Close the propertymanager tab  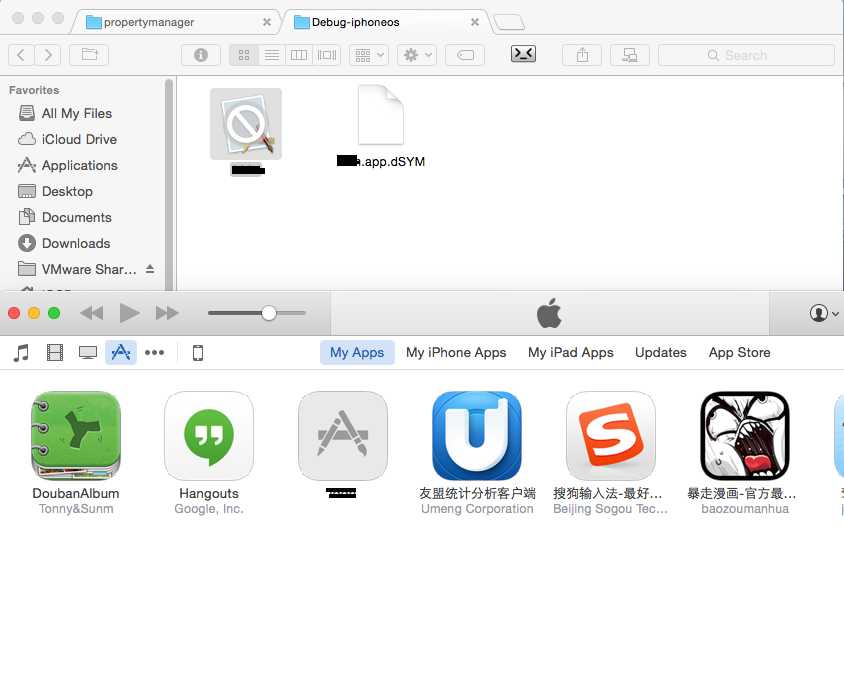pyautogui.click(x=266, y=22)
